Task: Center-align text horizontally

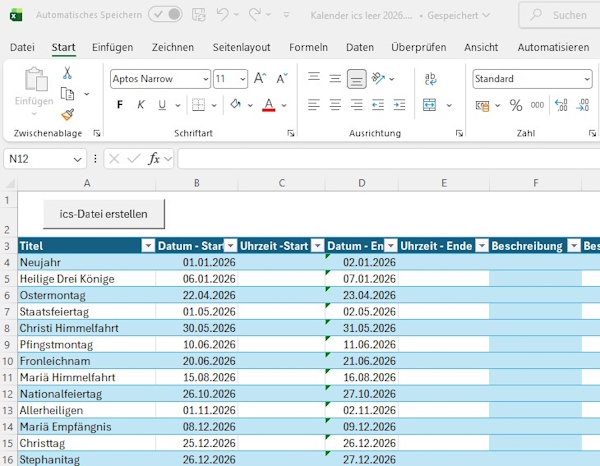Action: click(x=335, y=106)
